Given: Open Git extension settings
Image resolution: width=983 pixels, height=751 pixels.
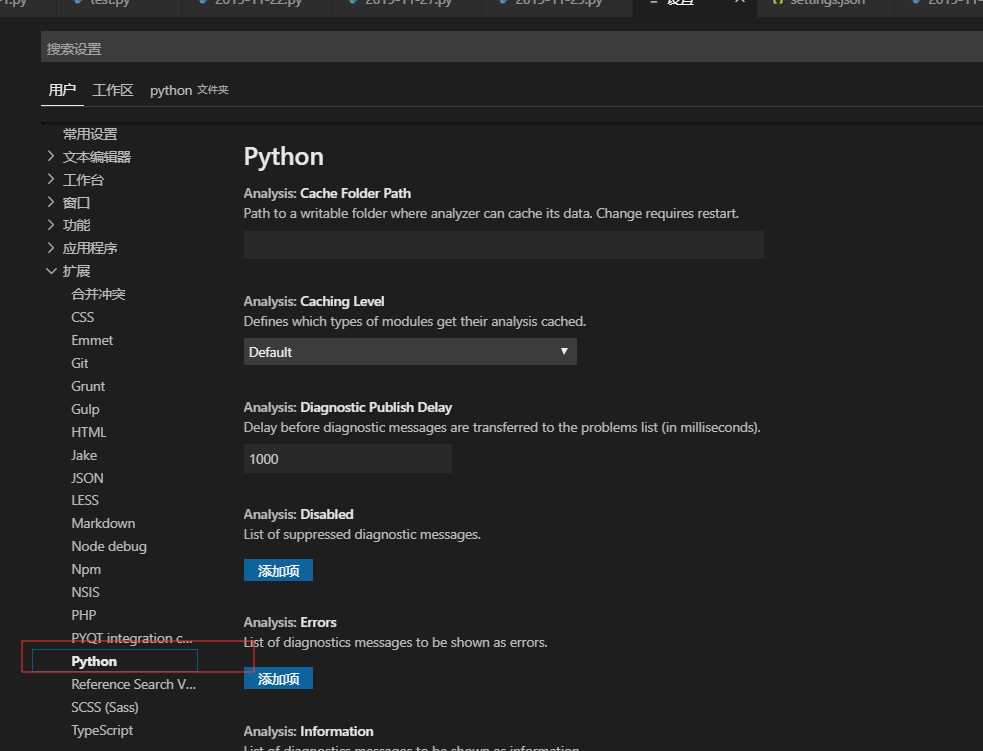Looking at the screenshot, I should pyautogui.click(x=80, y=363).
